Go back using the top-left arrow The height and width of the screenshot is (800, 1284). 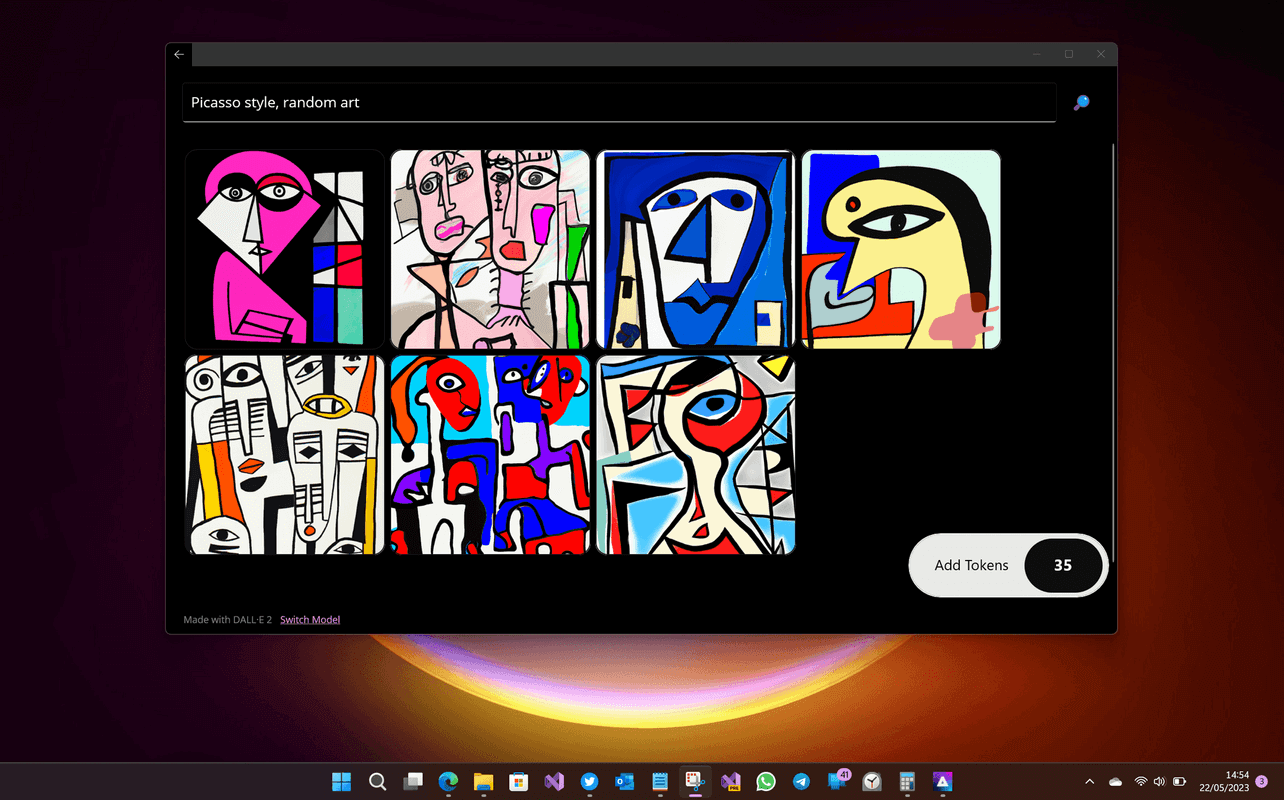pyautogui.click(x=179, y=54)
